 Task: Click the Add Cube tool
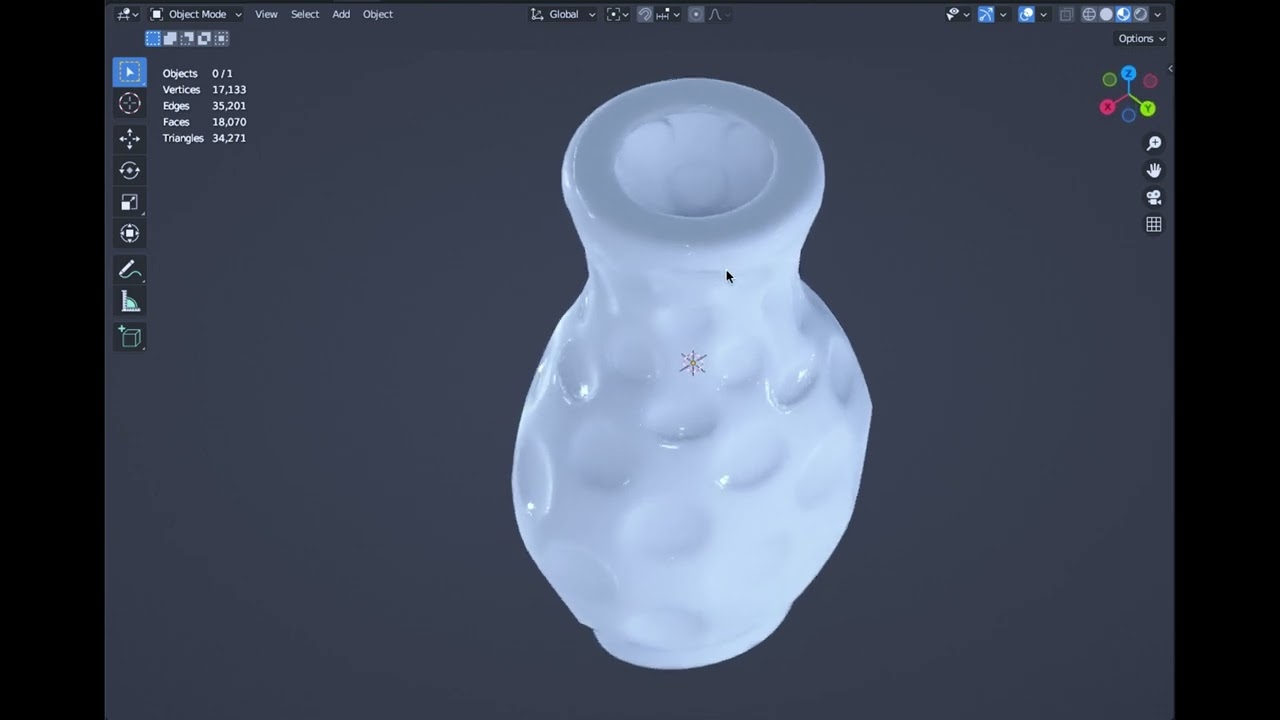pyautogui.click(x=129, y=337)
